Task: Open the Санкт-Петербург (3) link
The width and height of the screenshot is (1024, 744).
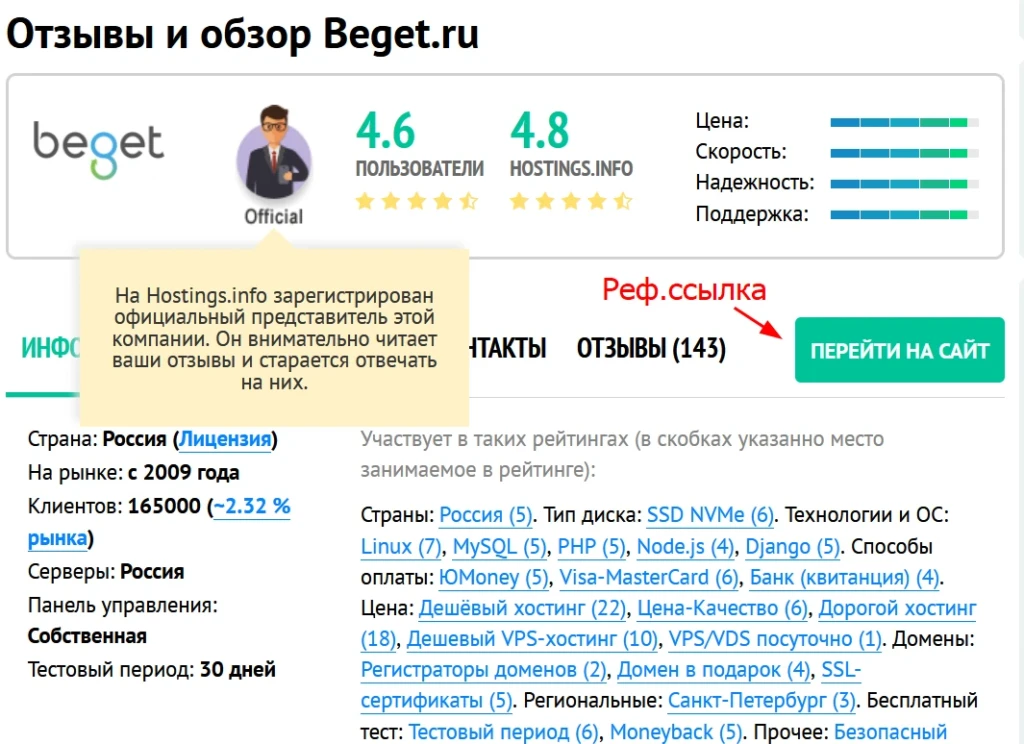Action: 761,701
